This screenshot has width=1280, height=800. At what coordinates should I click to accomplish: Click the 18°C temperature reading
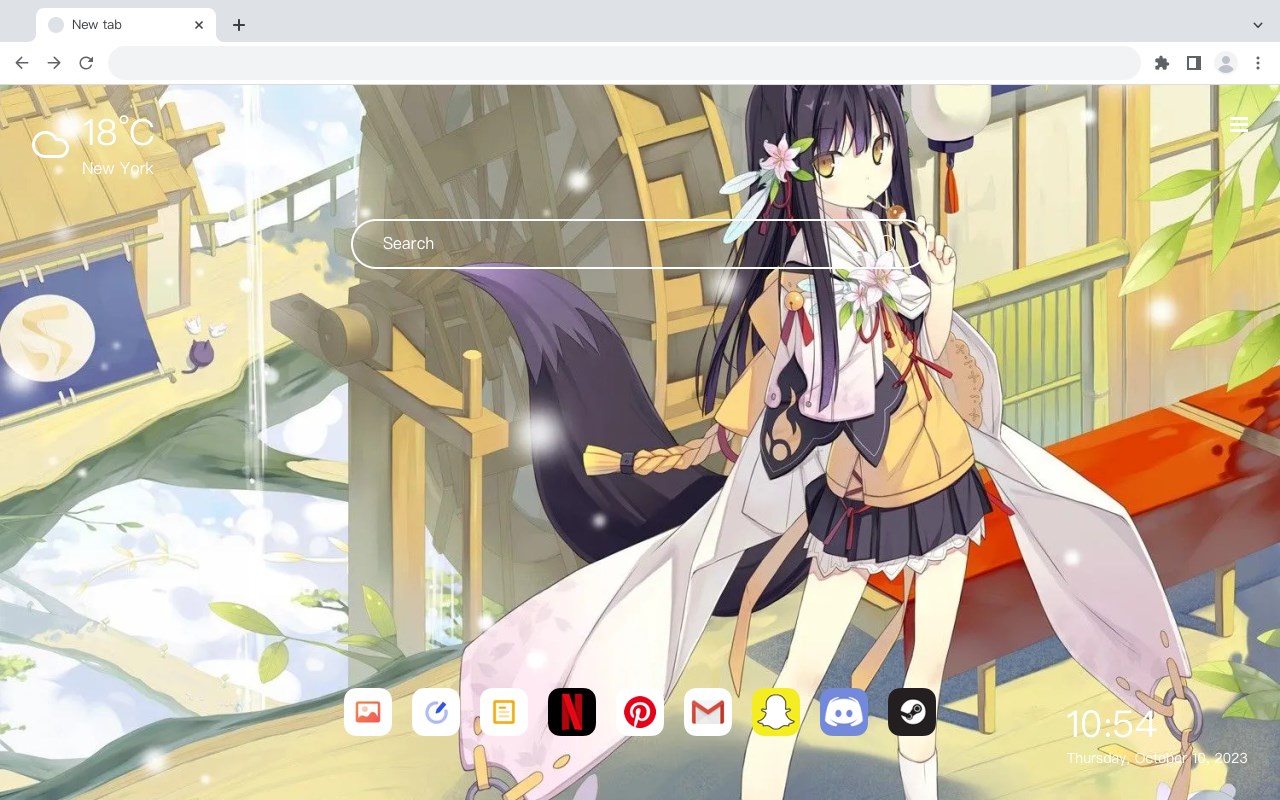click(x=118, y=134)
